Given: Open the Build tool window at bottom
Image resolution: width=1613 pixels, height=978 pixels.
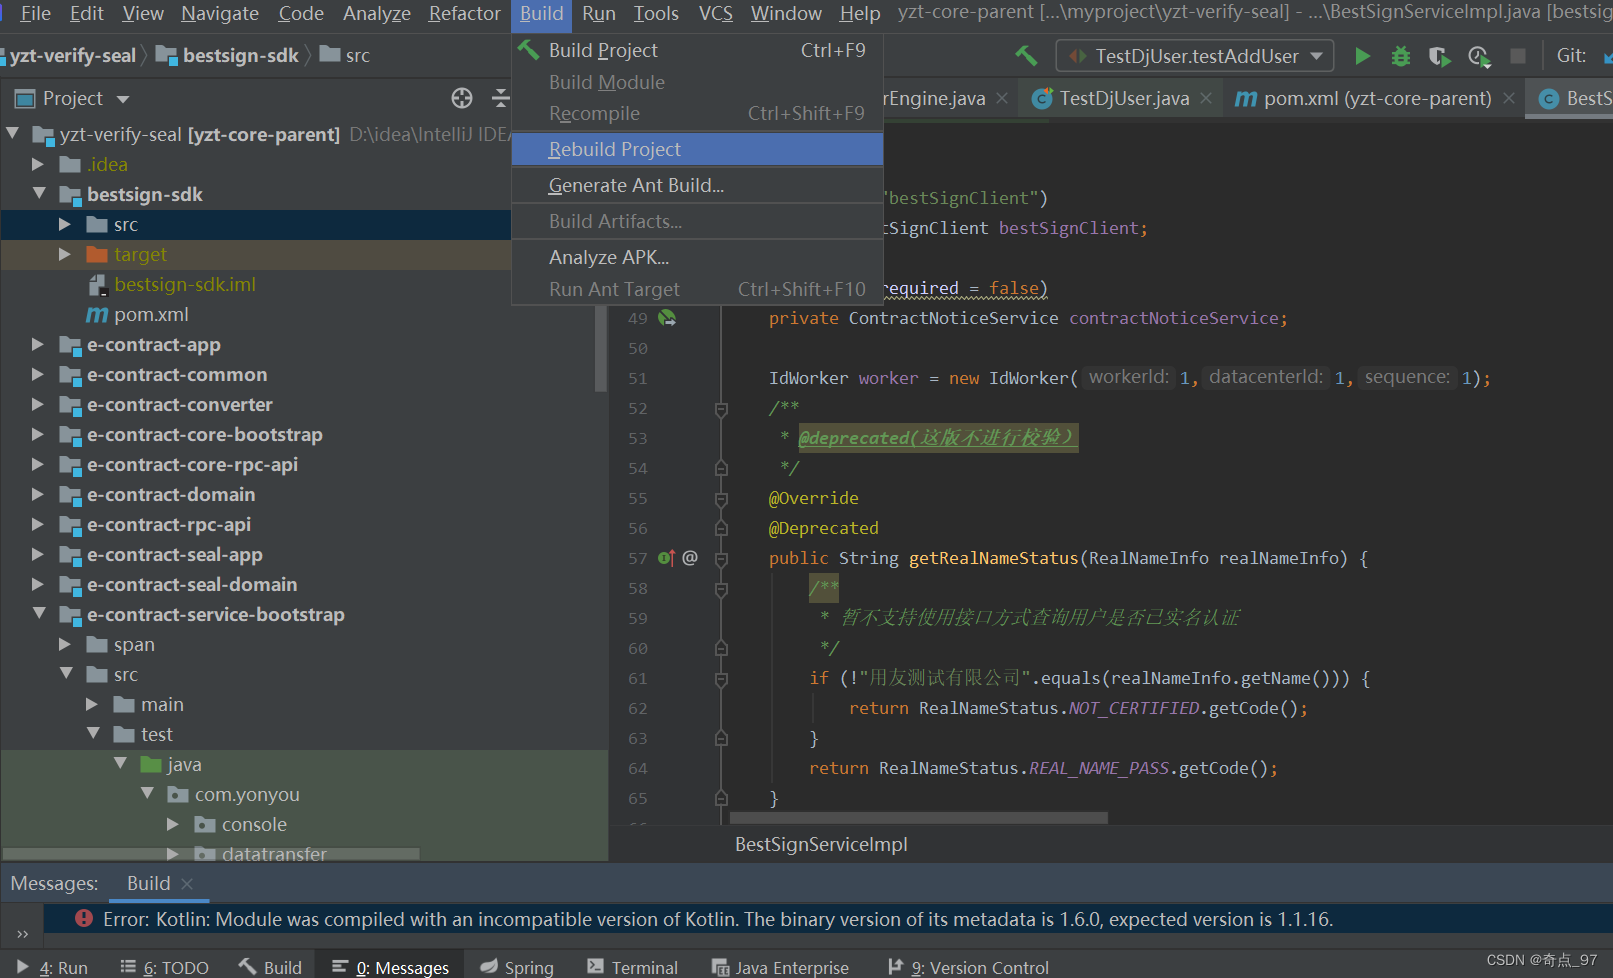Looking at the screenshot, I should 270,967.
